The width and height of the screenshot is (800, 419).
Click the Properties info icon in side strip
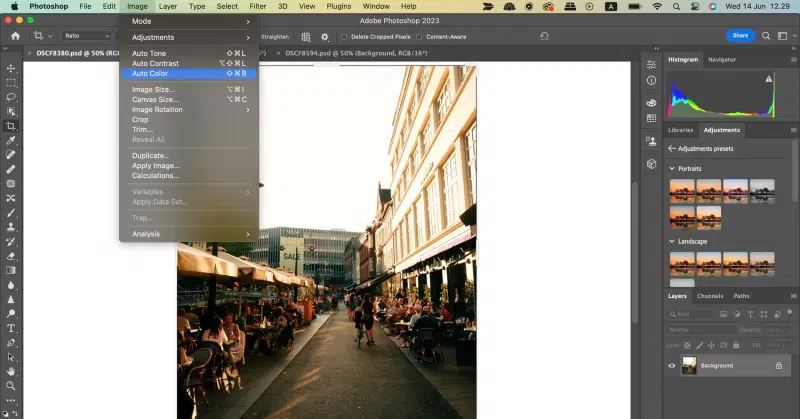click(651, 80)
